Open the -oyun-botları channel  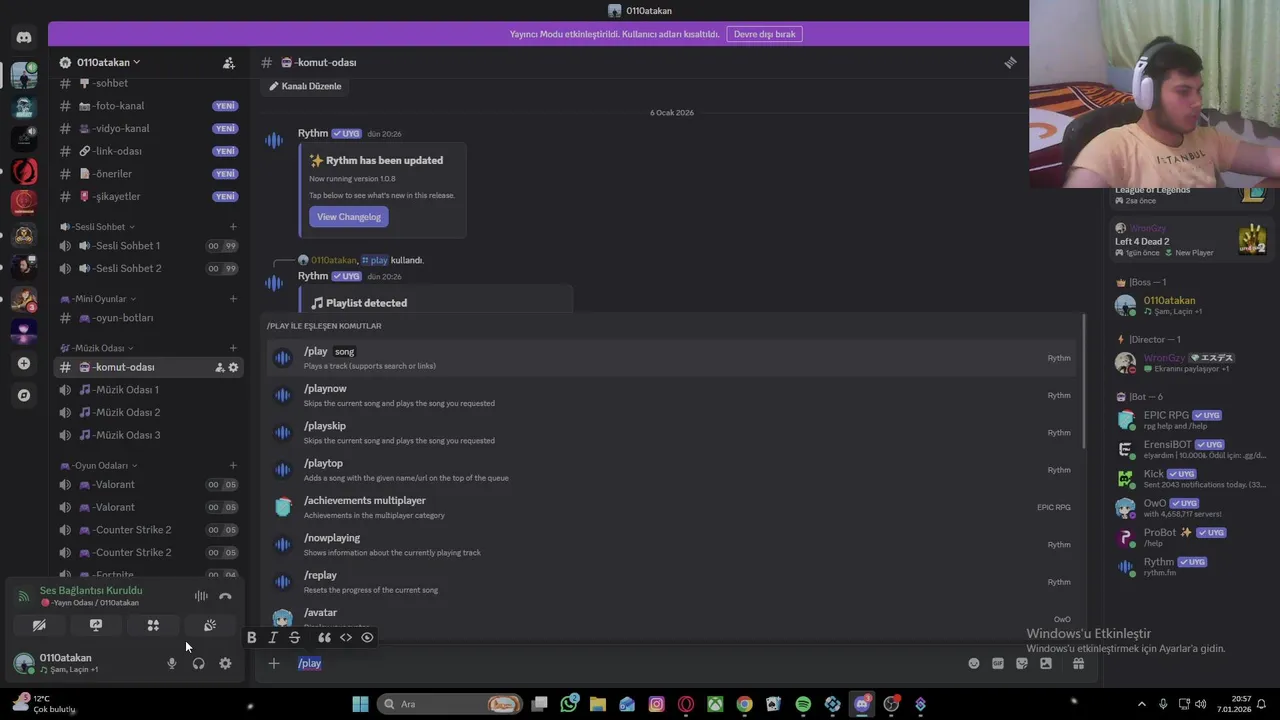pos(148,318)
